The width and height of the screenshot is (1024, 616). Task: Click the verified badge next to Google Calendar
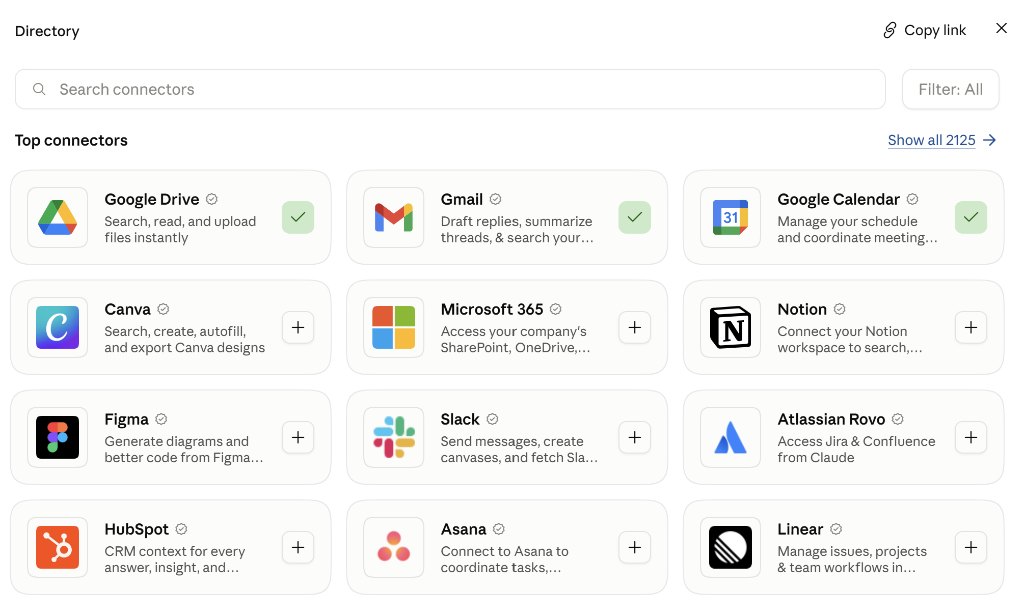coord(912,199)
